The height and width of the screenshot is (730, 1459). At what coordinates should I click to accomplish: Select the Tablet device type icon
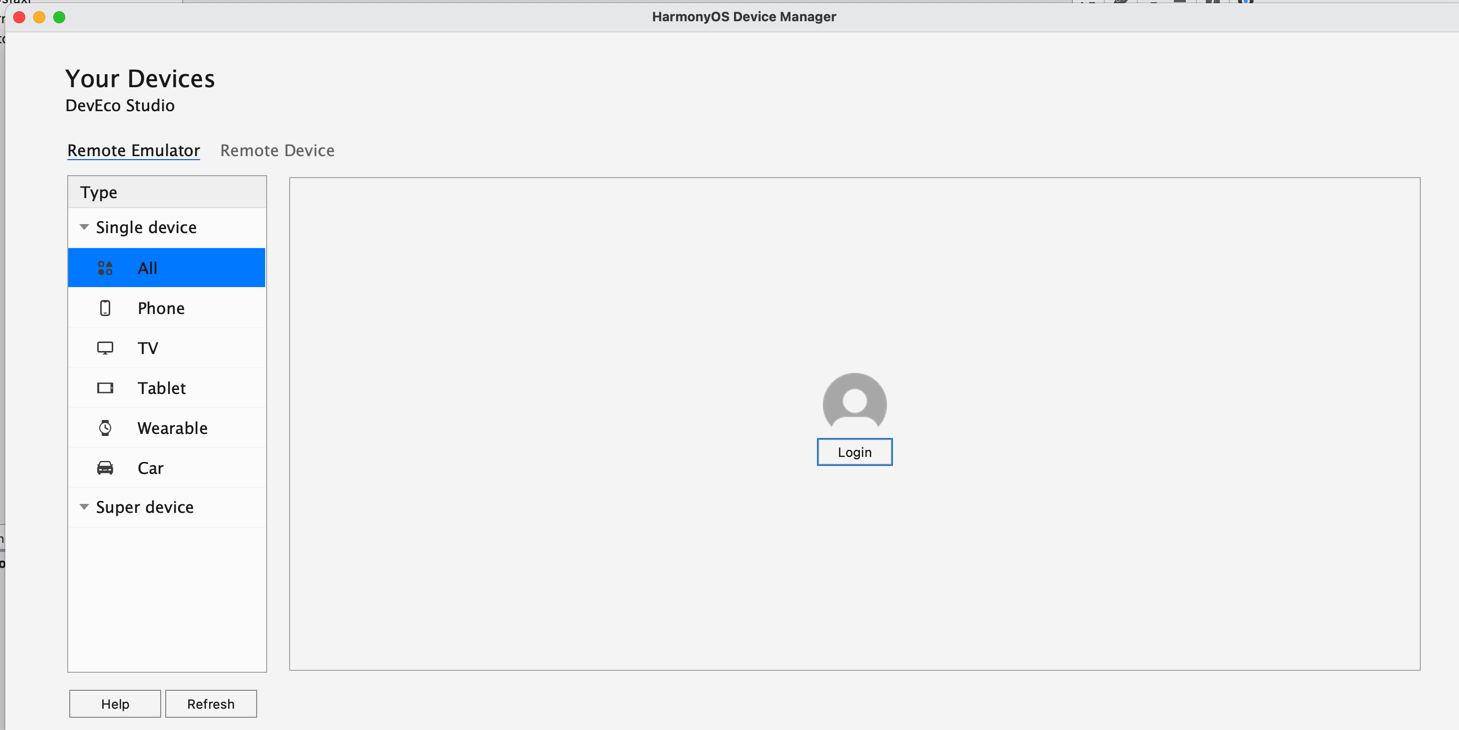[105, 387]
